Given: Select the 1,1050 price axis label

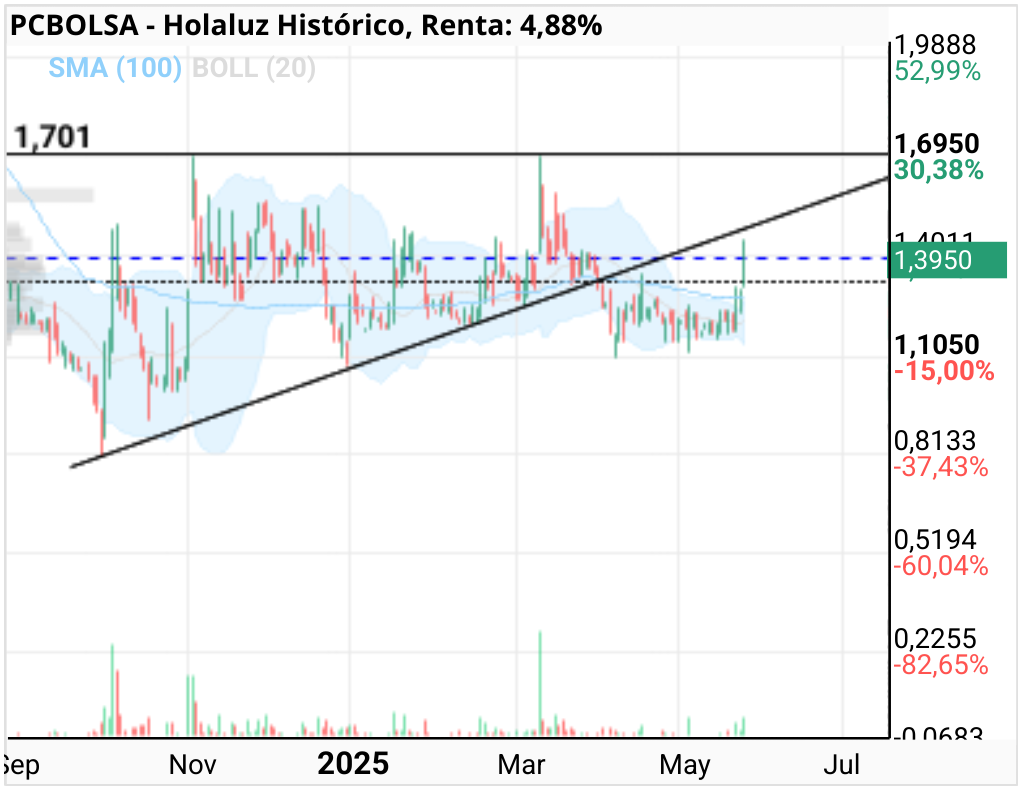Looking at the screenshot, I should tap(937, 345).
